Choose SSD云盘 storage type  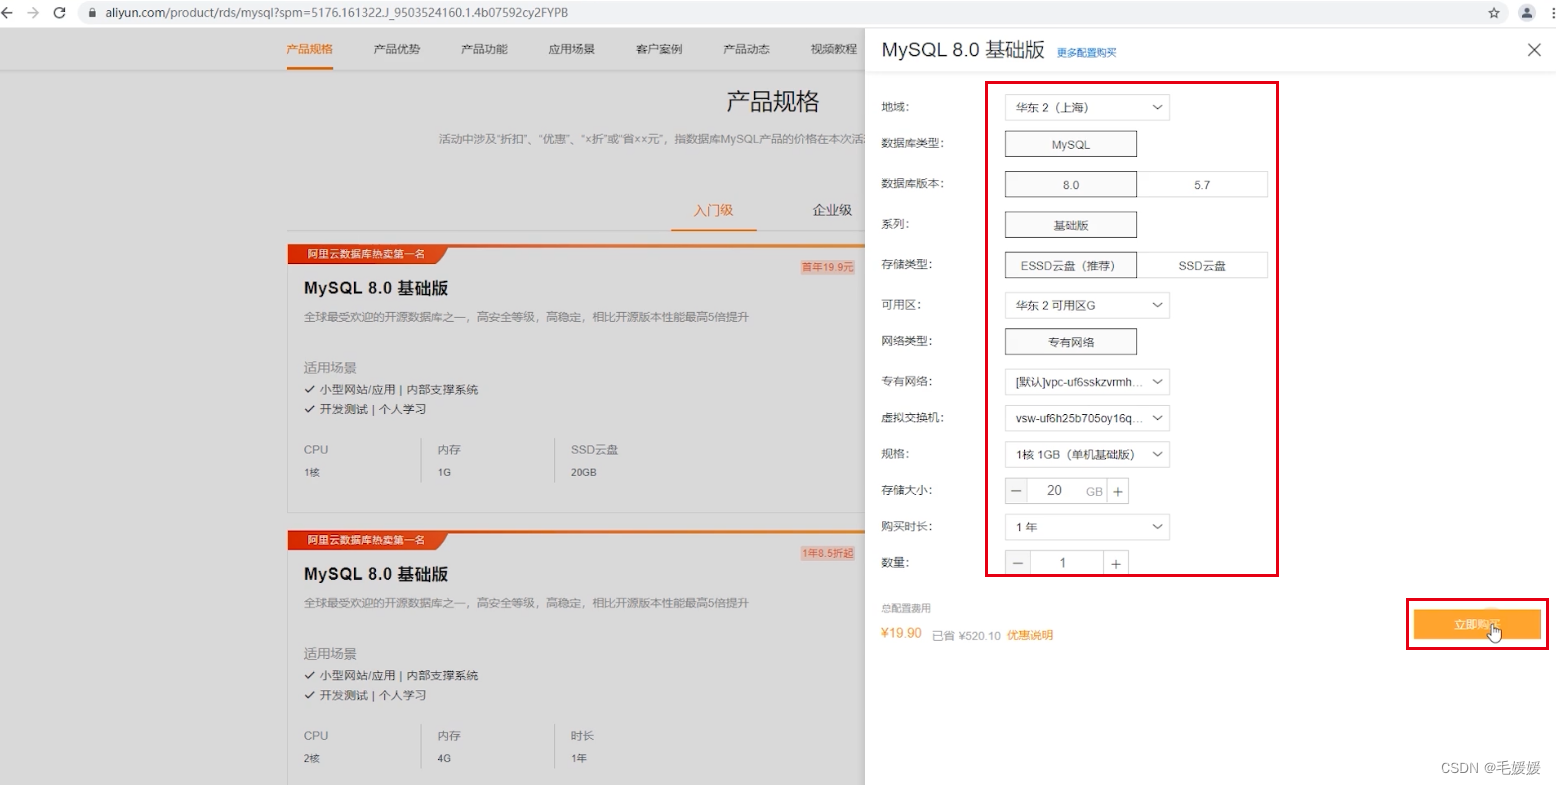pos(1202,265)
